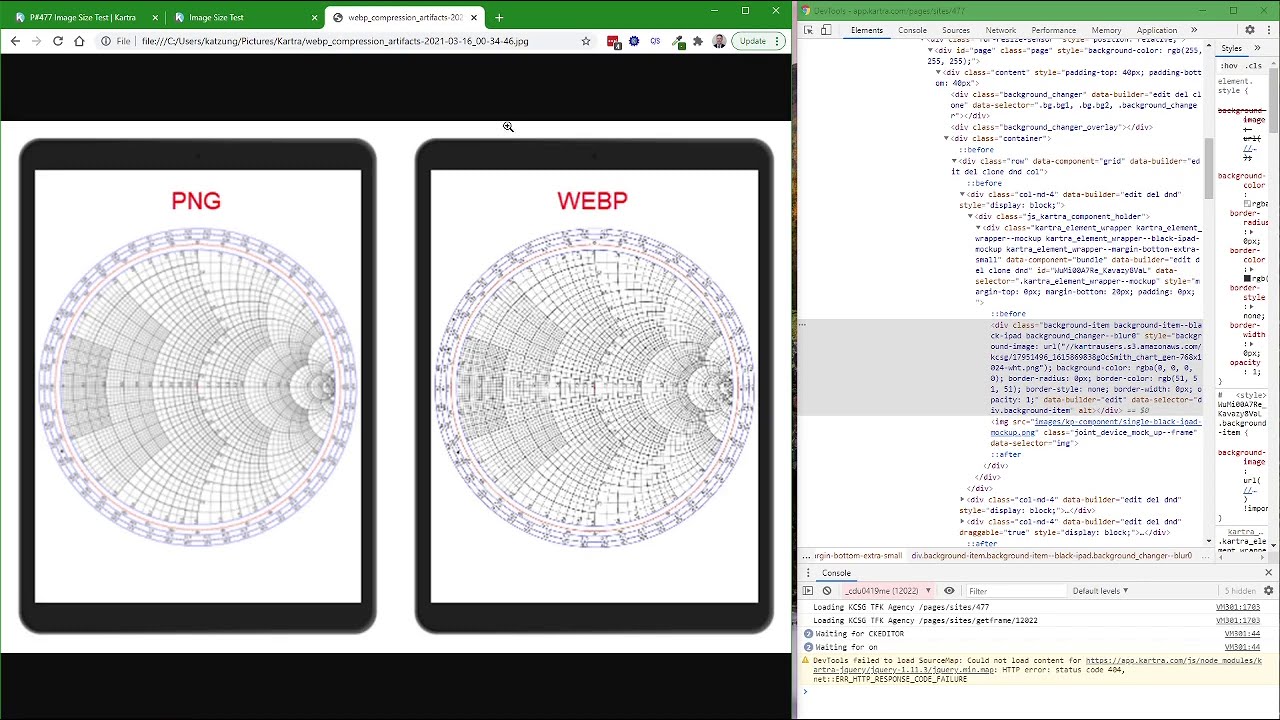Open the Default levels dropdown

coord(1100,591)
